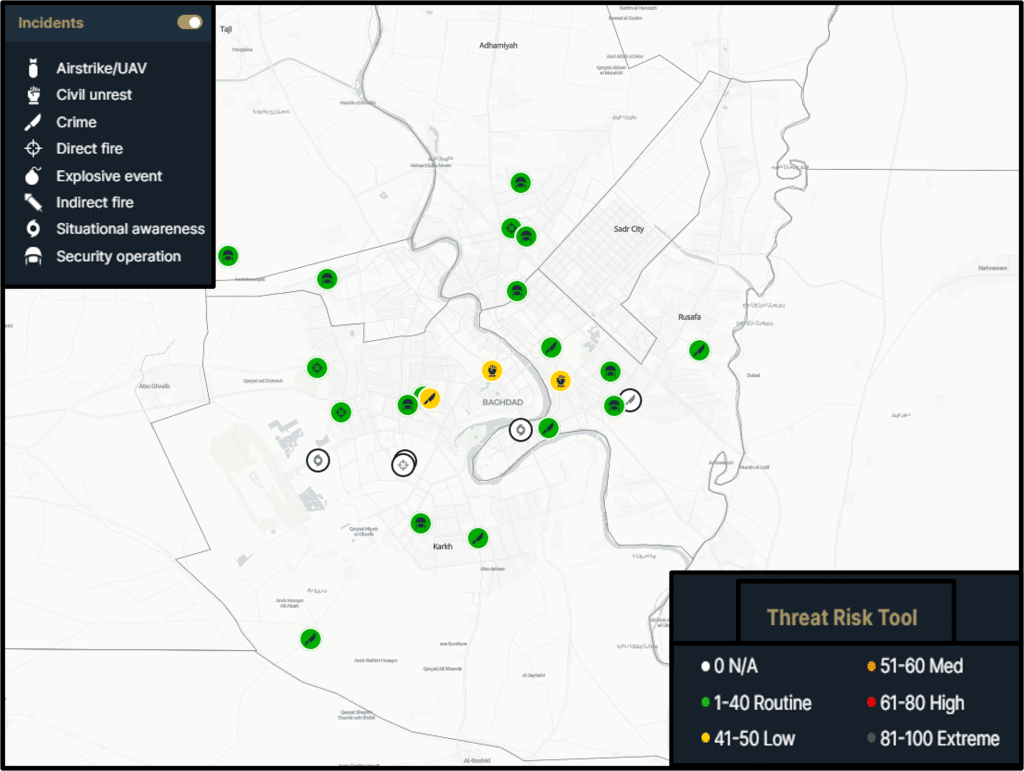The height and width of the screenshot is (771, 1024).
Task: Click the Sadr City map label
Action: point(629,229)
